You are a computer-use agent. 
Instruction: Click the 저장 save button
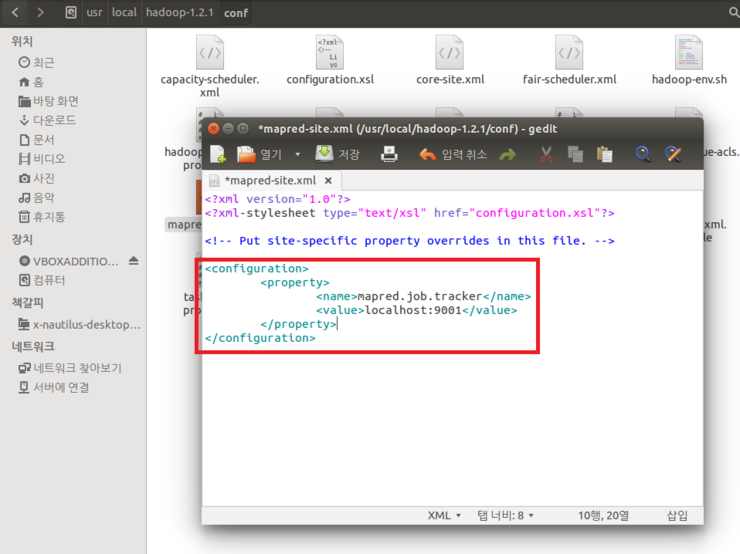pos(338,154)
